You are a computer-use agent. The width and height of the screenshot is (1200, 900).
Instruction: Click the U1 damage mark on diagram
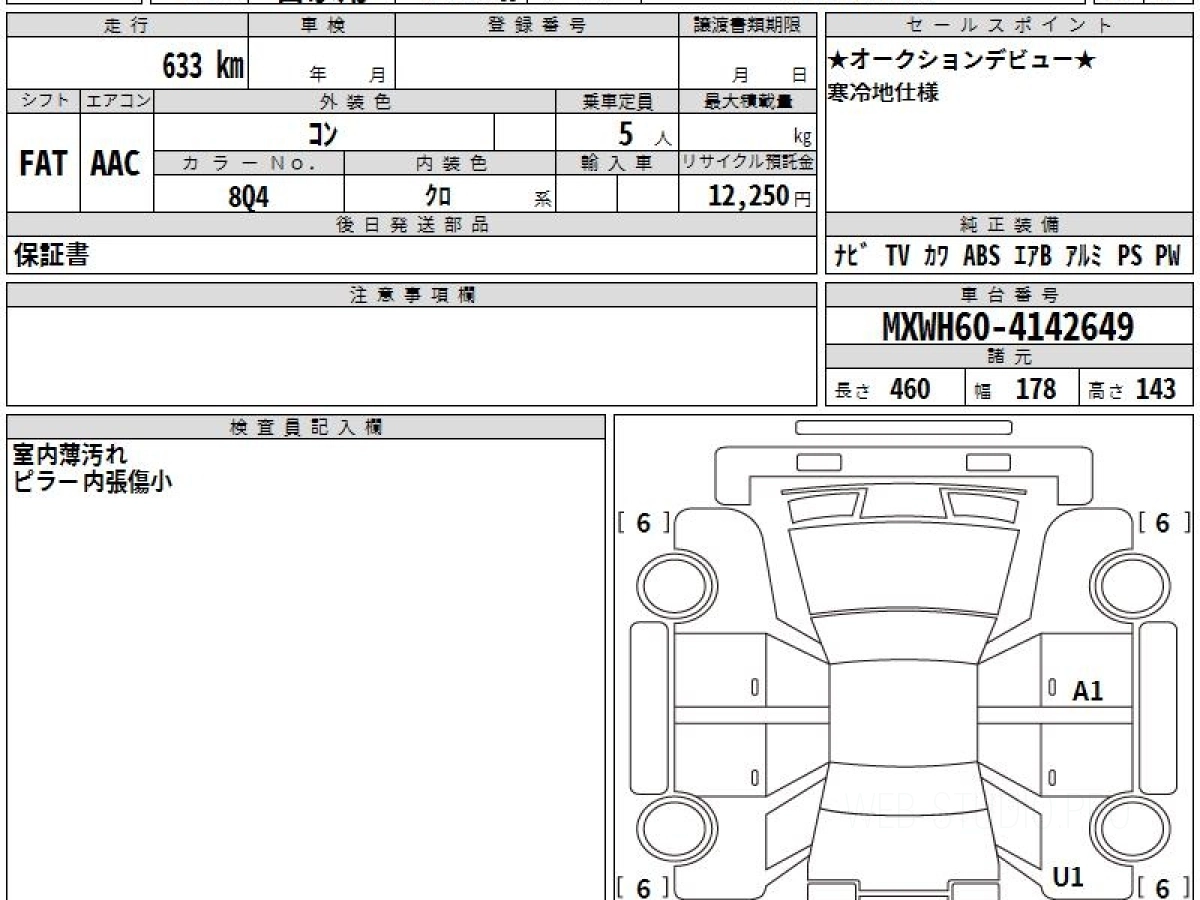(1068, 878)
